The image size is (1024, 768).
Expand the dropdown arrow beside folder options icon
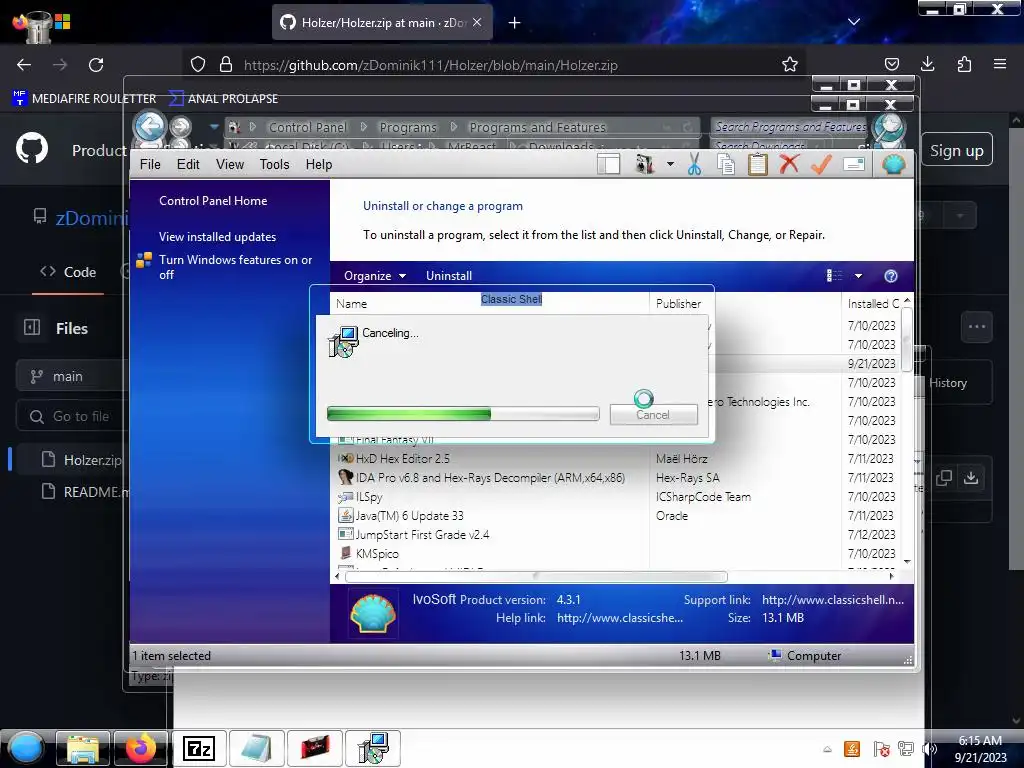tap(670, 165)
